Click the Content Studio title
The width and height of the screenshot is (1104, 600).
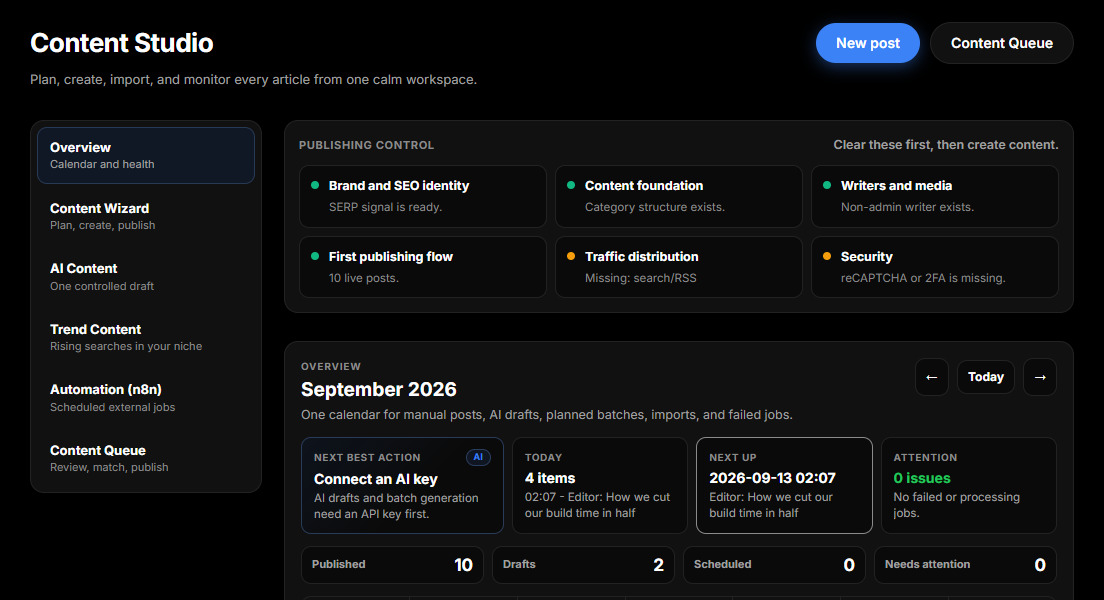(x=122, y=43)
